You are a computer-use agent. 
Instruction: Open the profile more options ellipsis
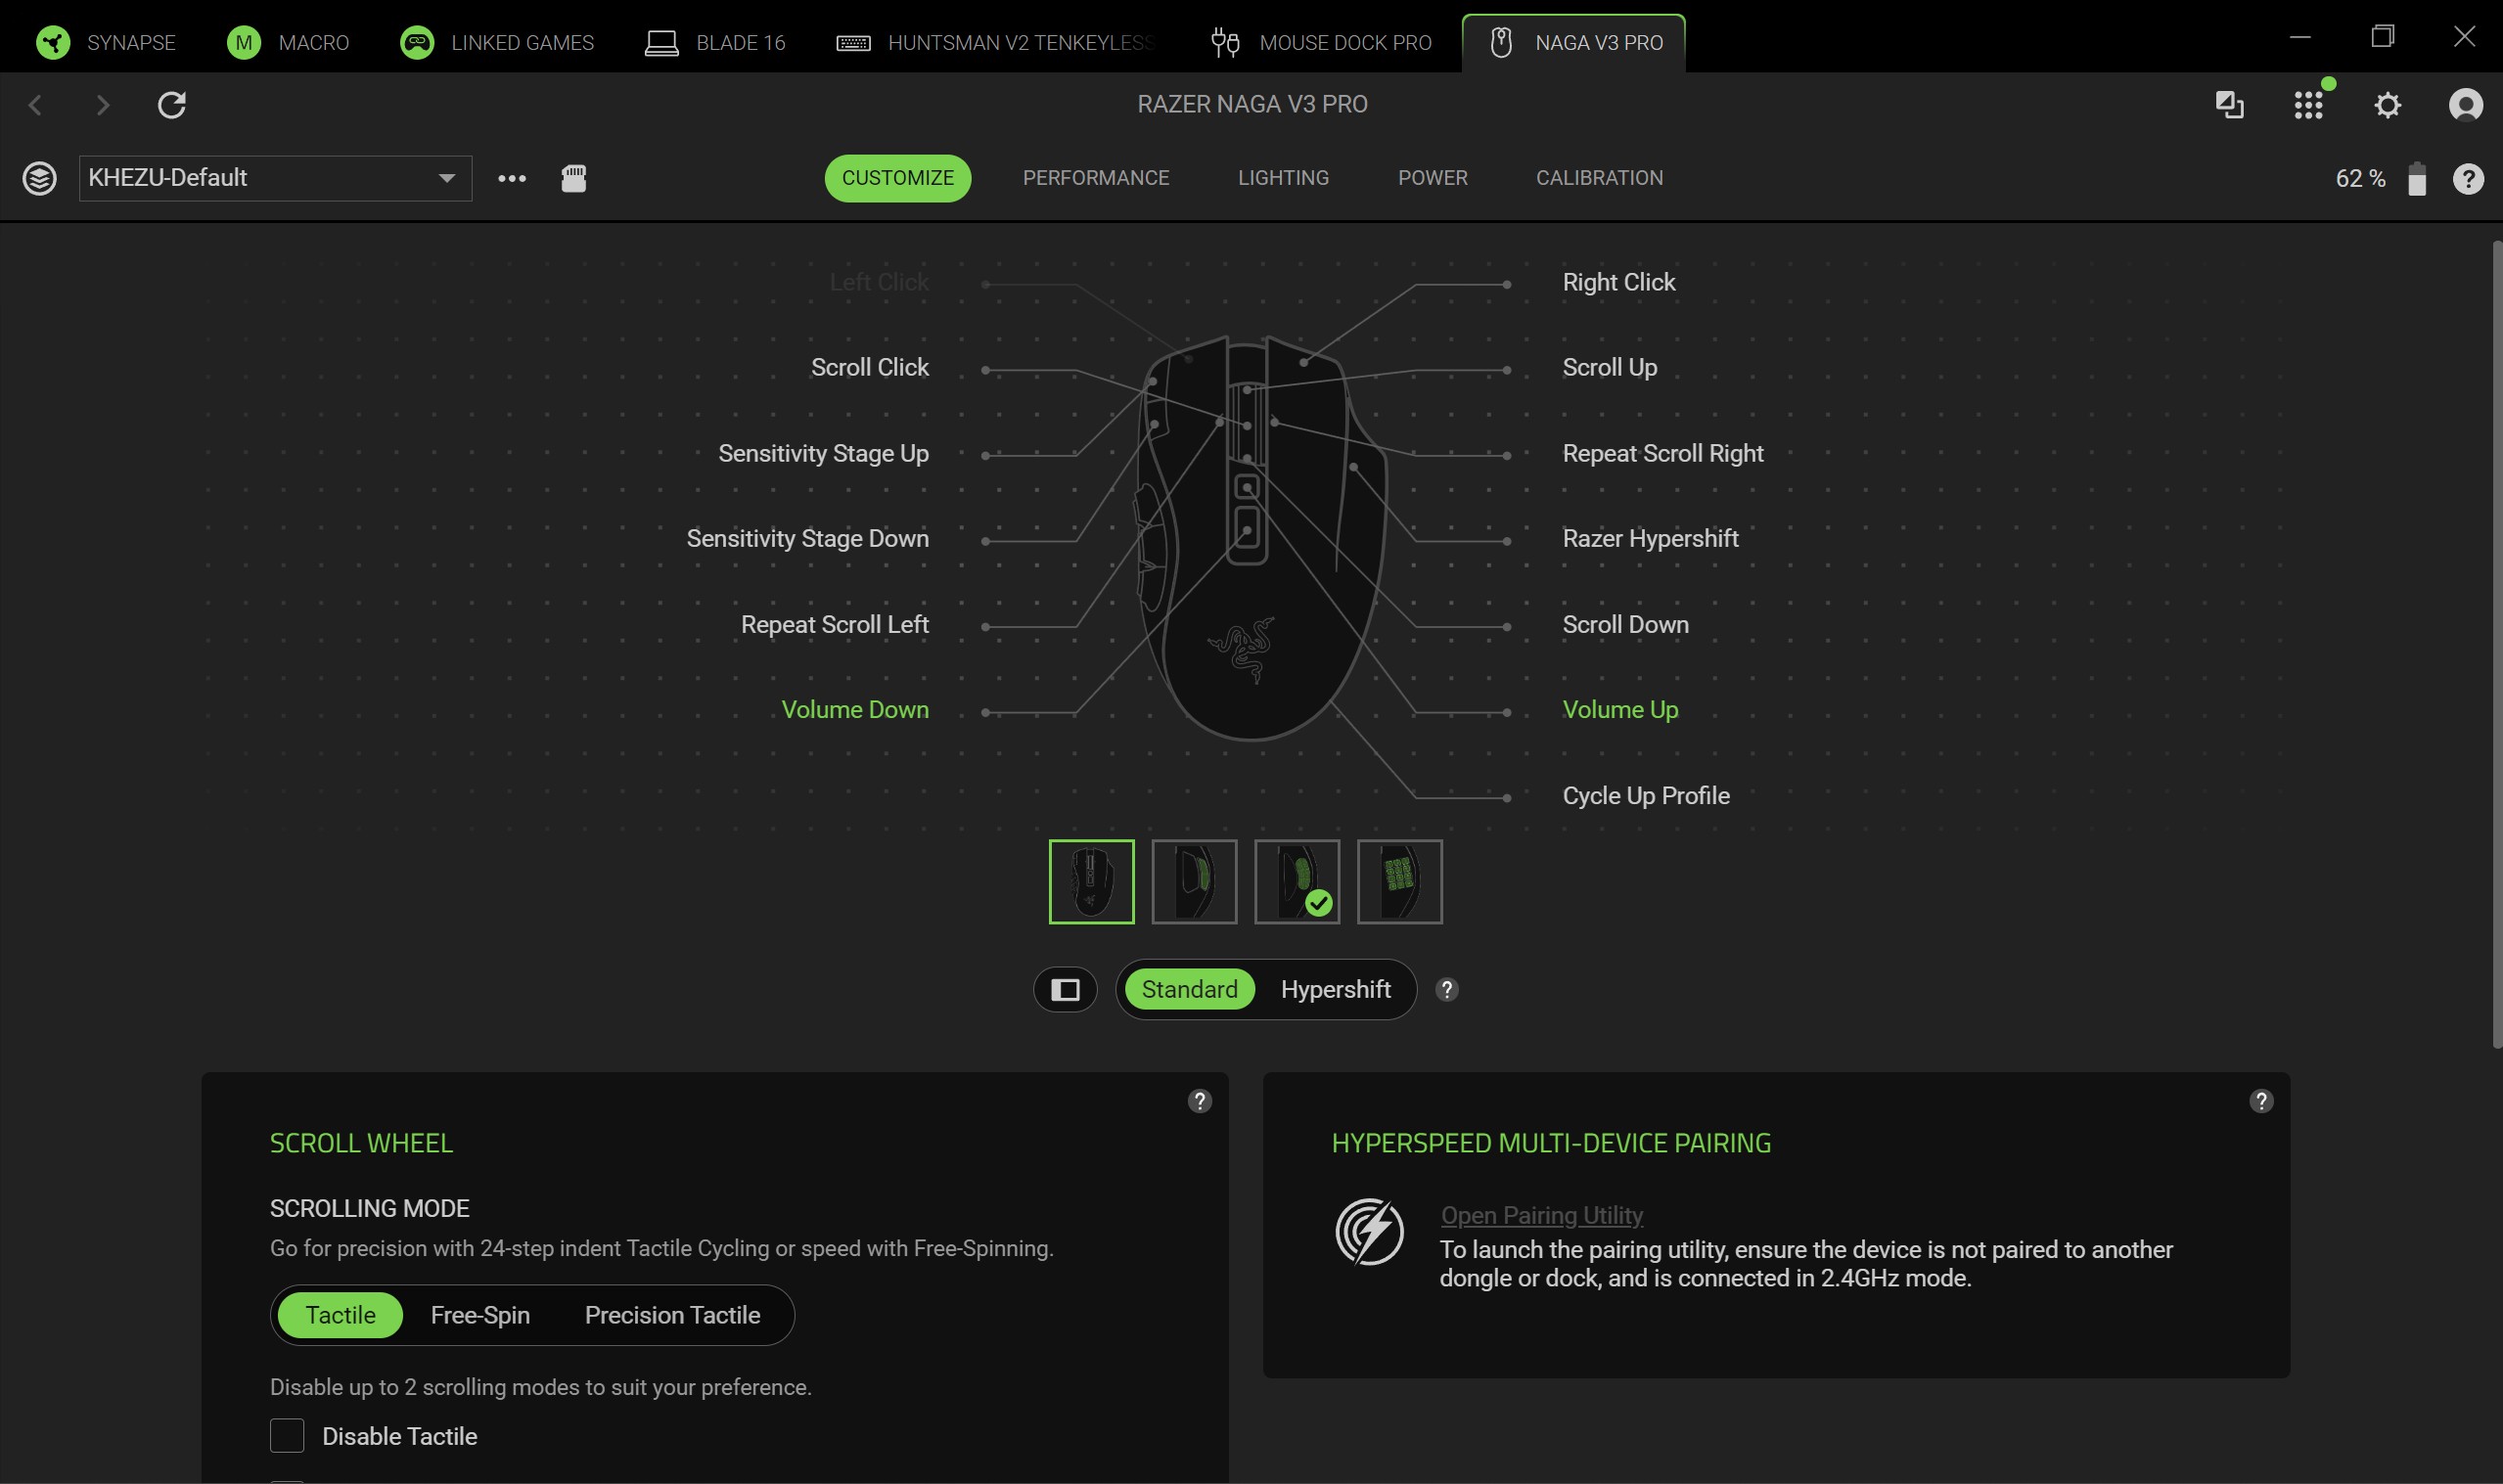tap(512, 178)
